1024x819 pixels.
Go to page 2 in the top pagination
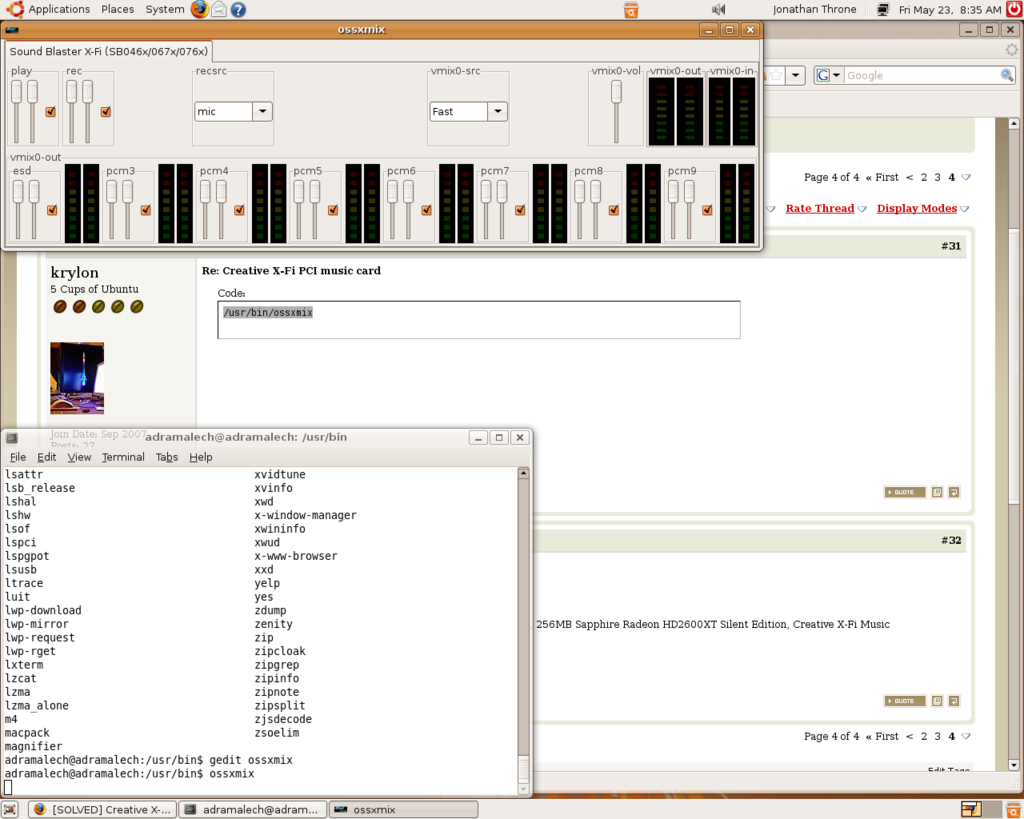(923, 177)
